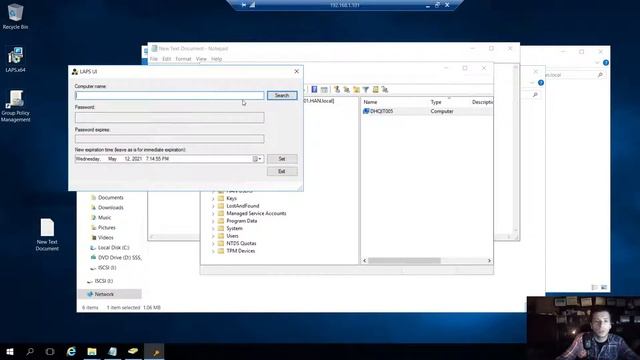Viewport: 640px width, 360px height.
Task: Click the filter funnel toolbar icon
Action: [366, 89]
